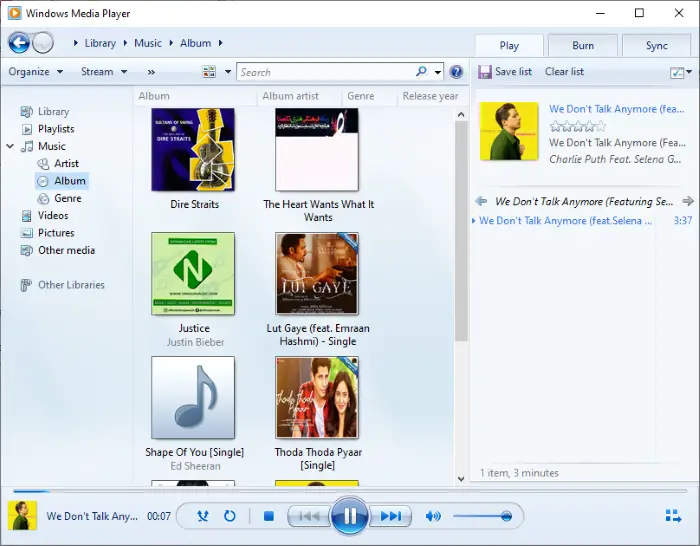Click the Save list floppy icon
700x546 pixels.
click(x=484, y=72)
